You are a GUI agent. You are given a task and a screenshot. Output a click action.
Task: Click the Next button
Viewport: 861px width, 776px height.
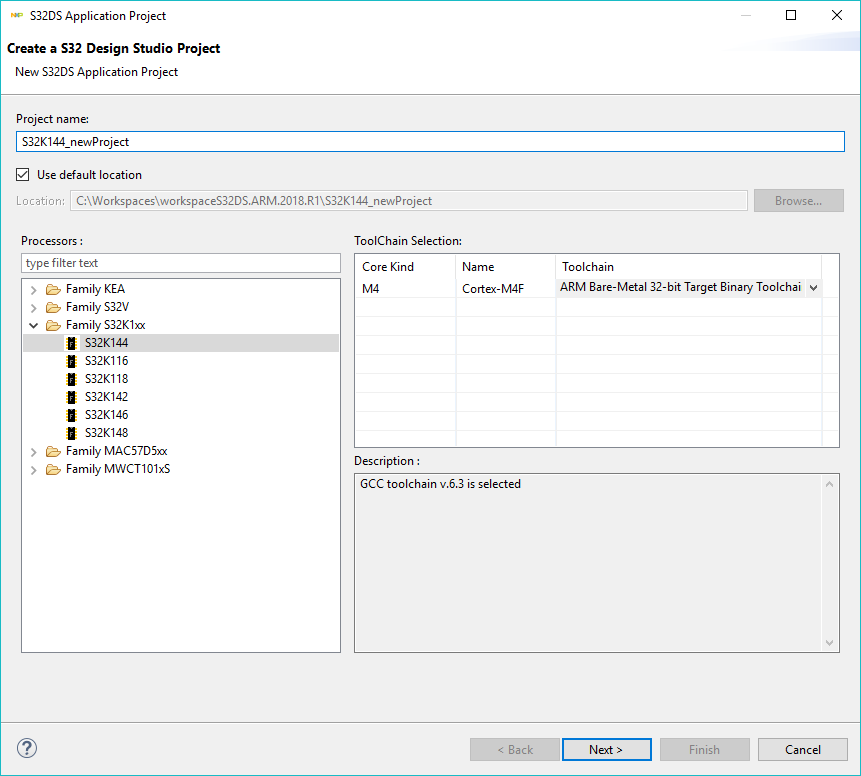tap(606, 750)
